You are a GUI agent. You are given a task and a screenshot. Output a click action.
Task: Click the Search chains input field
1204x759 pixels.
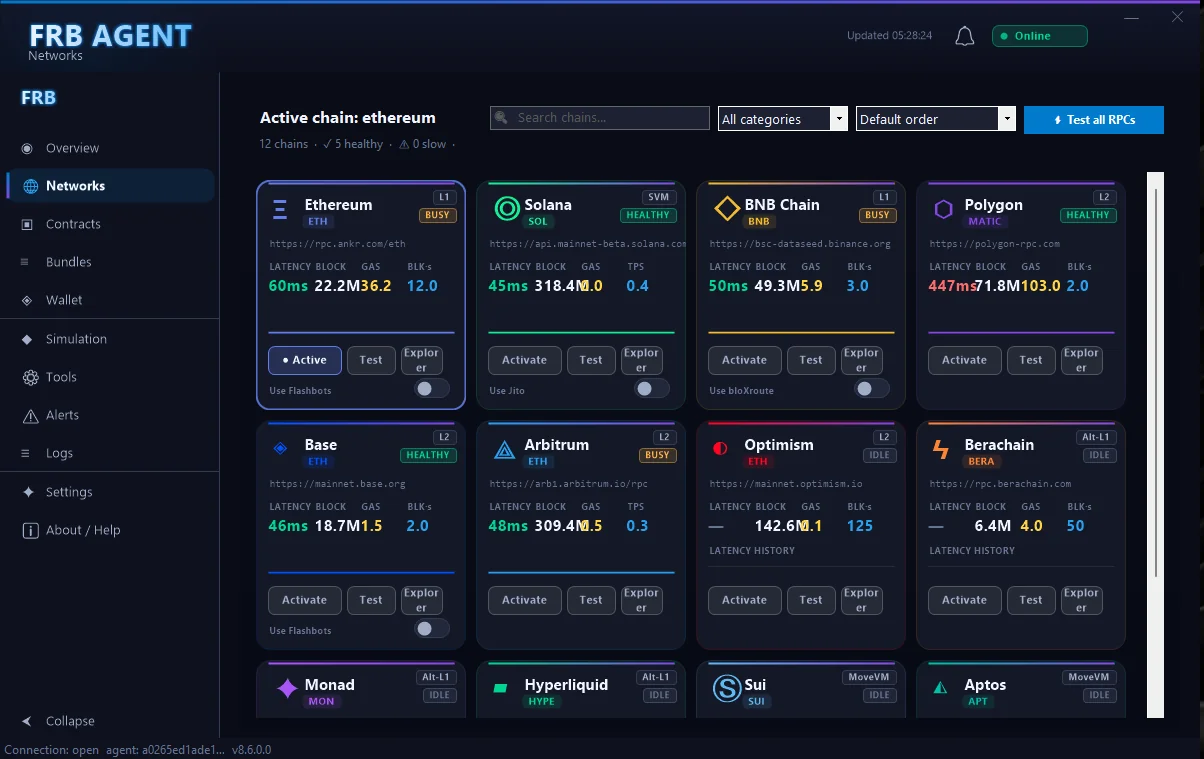(x=600, y=118)
